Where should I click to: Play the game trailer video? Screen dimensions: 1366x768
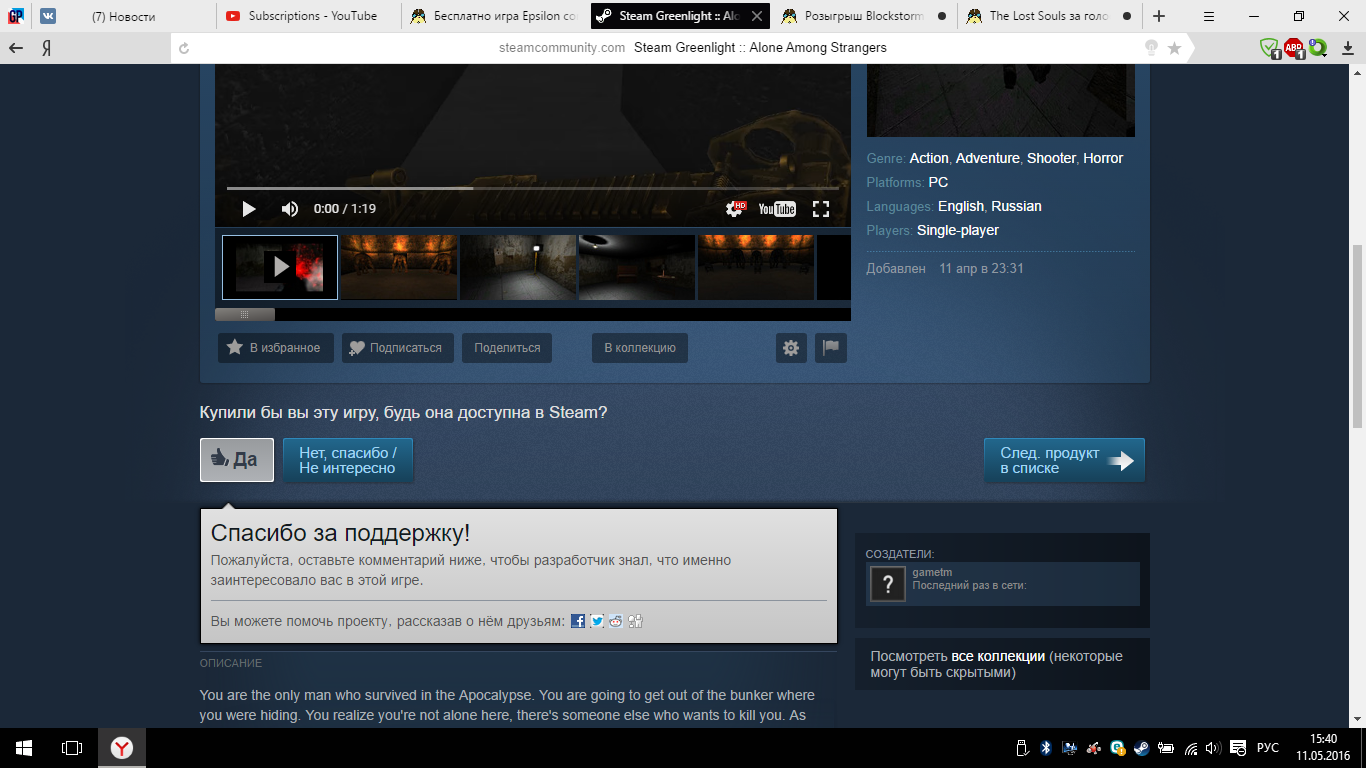tap(249, 209)
